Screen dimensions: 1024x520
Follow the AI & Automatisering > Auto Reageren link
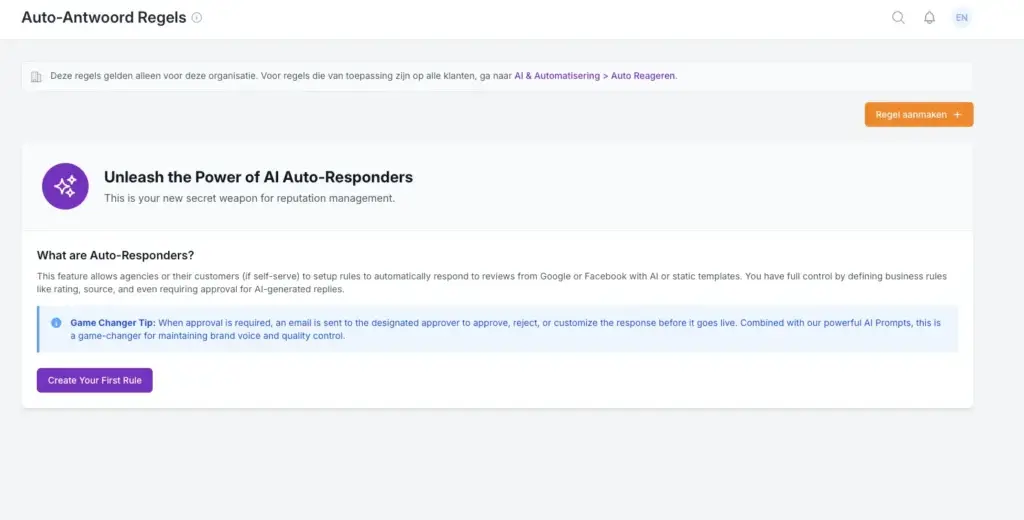point(594,76)
